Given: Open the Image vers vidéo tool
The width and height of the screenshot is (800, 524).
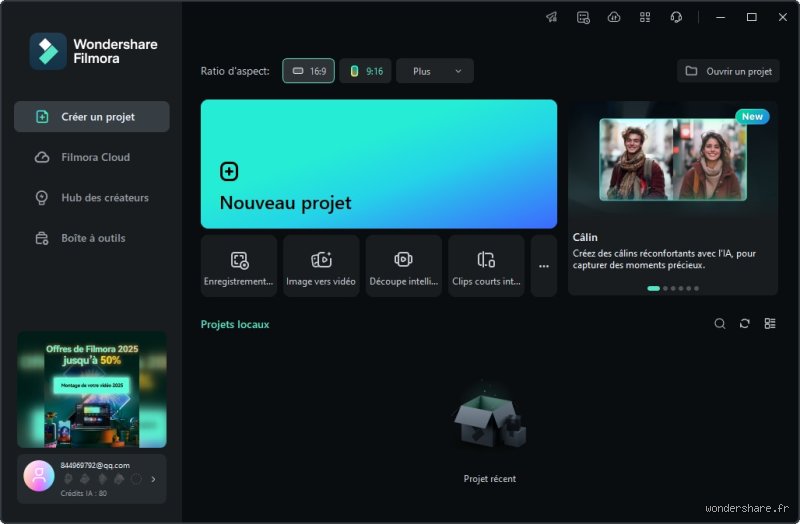Looking at the screenshot, I should click(321, 266).
